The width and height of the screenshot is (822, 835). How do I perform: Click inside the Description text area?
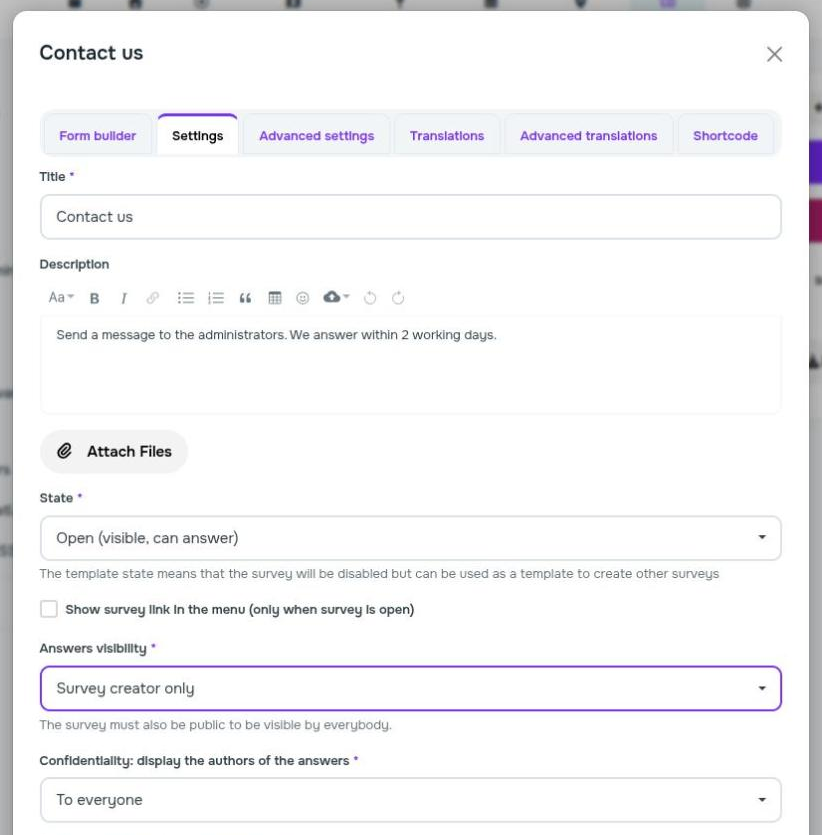(x=410, y=365)
